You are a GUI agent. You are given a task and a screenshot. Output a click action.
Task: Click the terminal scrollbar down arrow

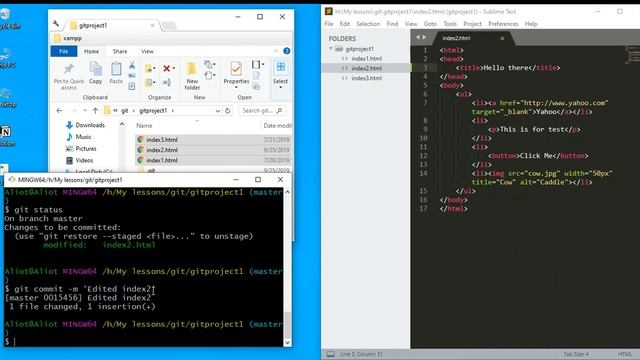(287, 342)
